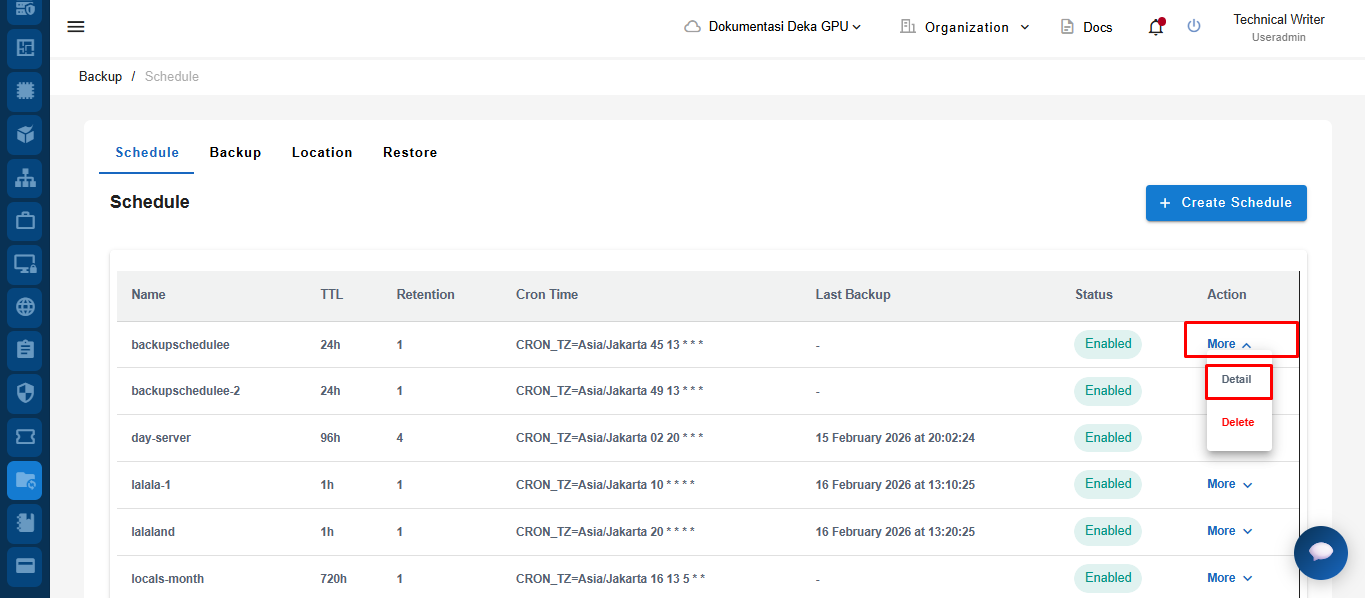Screen dimensions: 1365x598
Task: Collapse the More menu for backupschedulee
Action: 1229,344
